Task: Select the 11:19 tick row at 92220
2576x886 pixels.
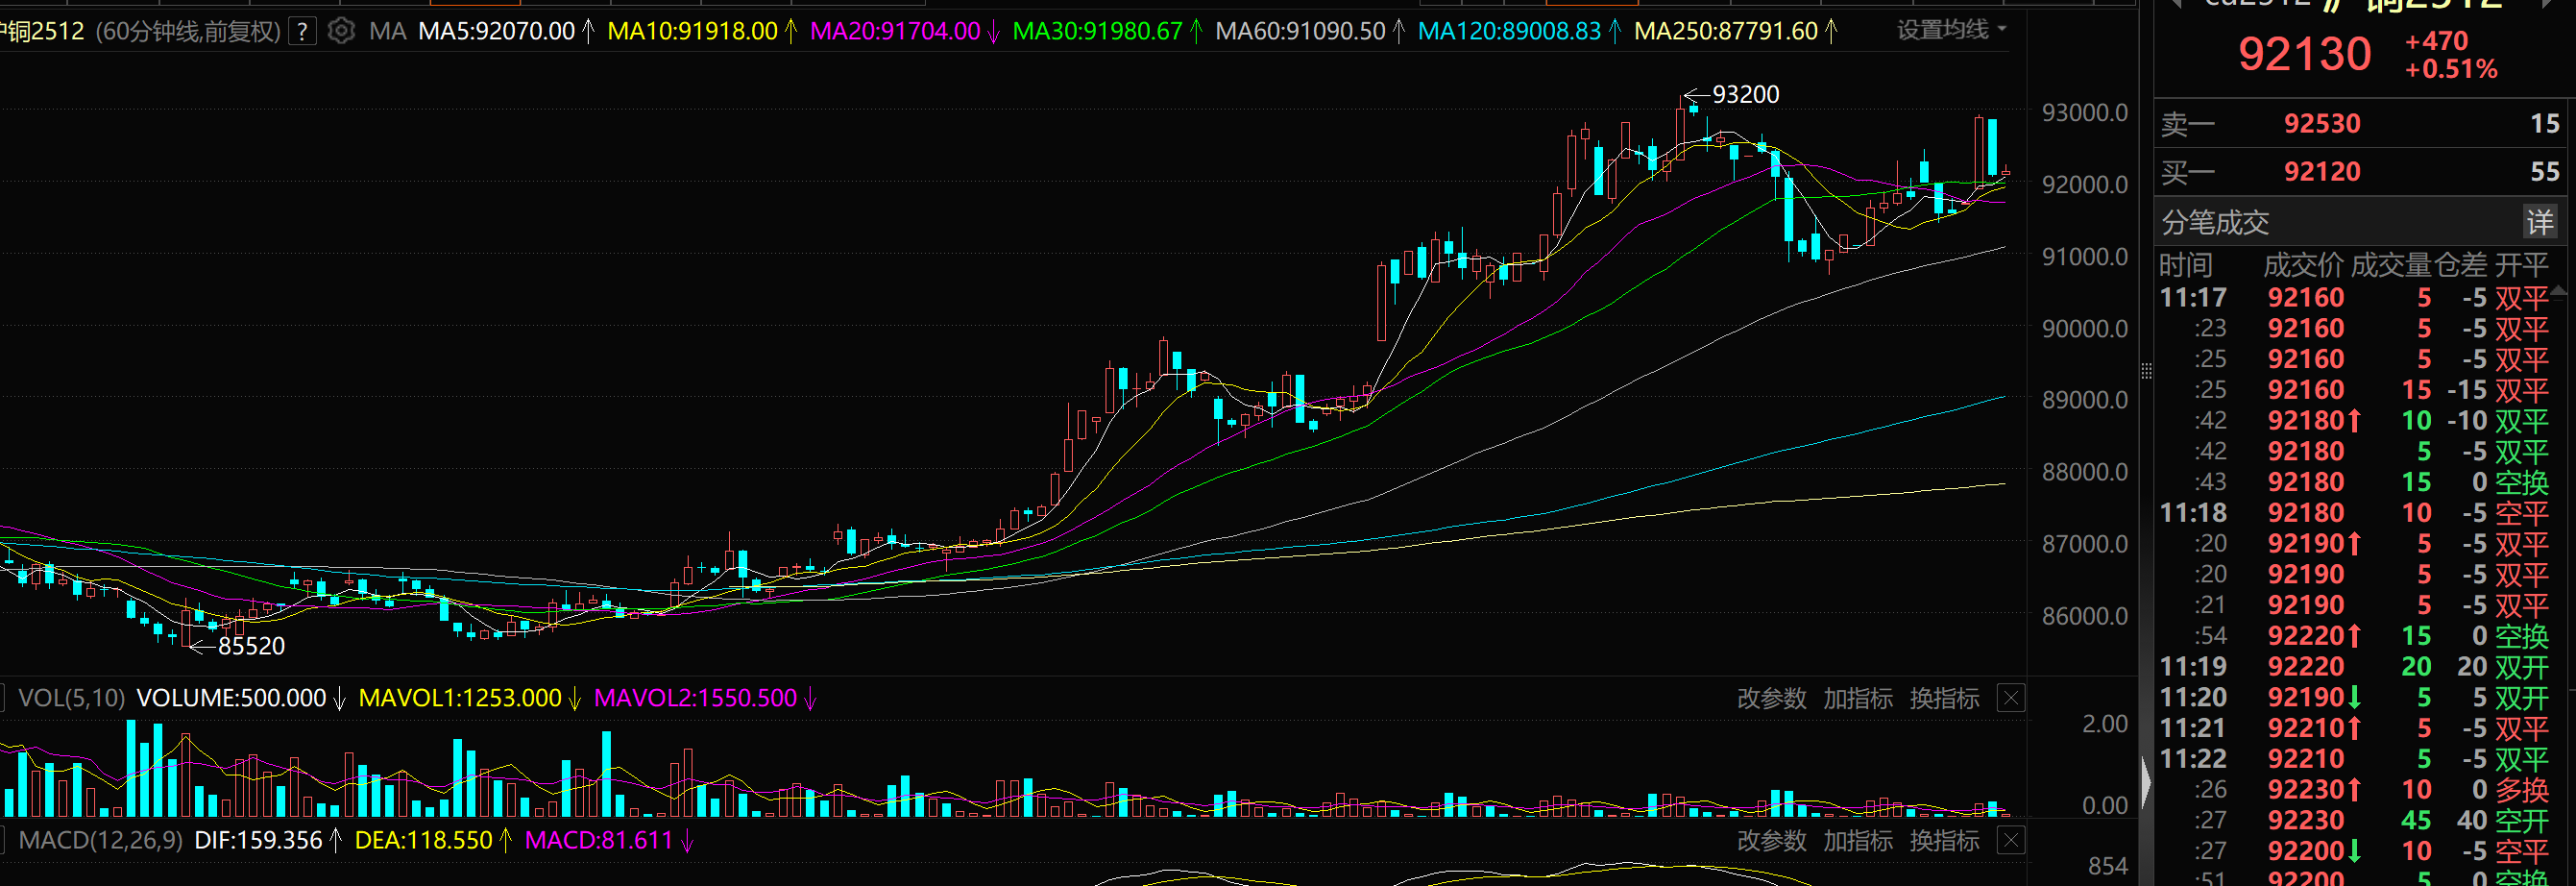Action: (2355, 667)
